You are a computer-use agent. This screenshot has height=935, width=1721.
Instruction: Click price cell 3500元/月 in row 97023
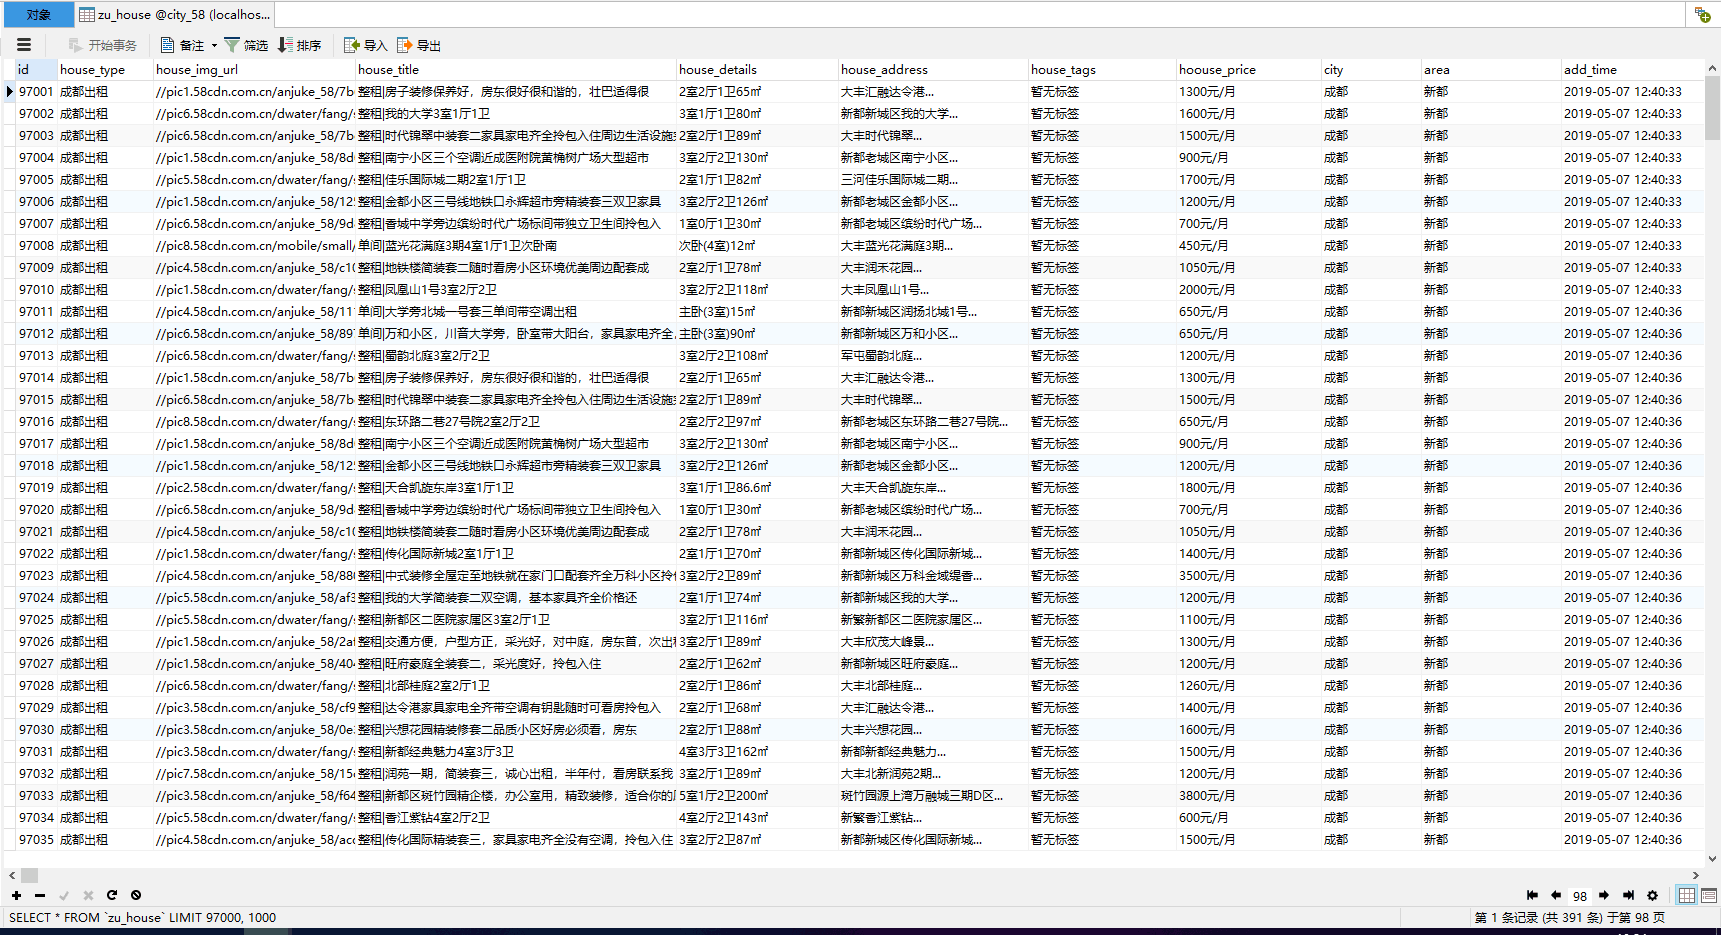point(1248,575)
